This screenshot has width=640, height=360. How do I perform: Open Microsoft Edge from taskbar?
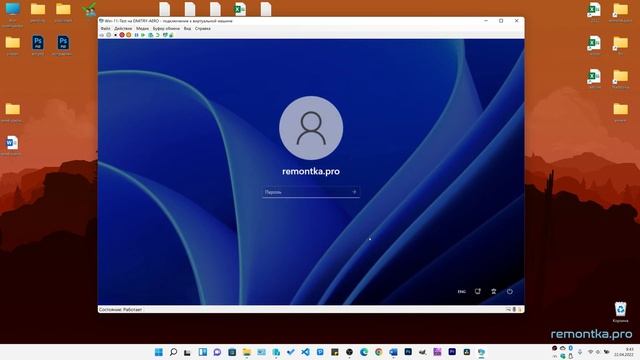364,352
